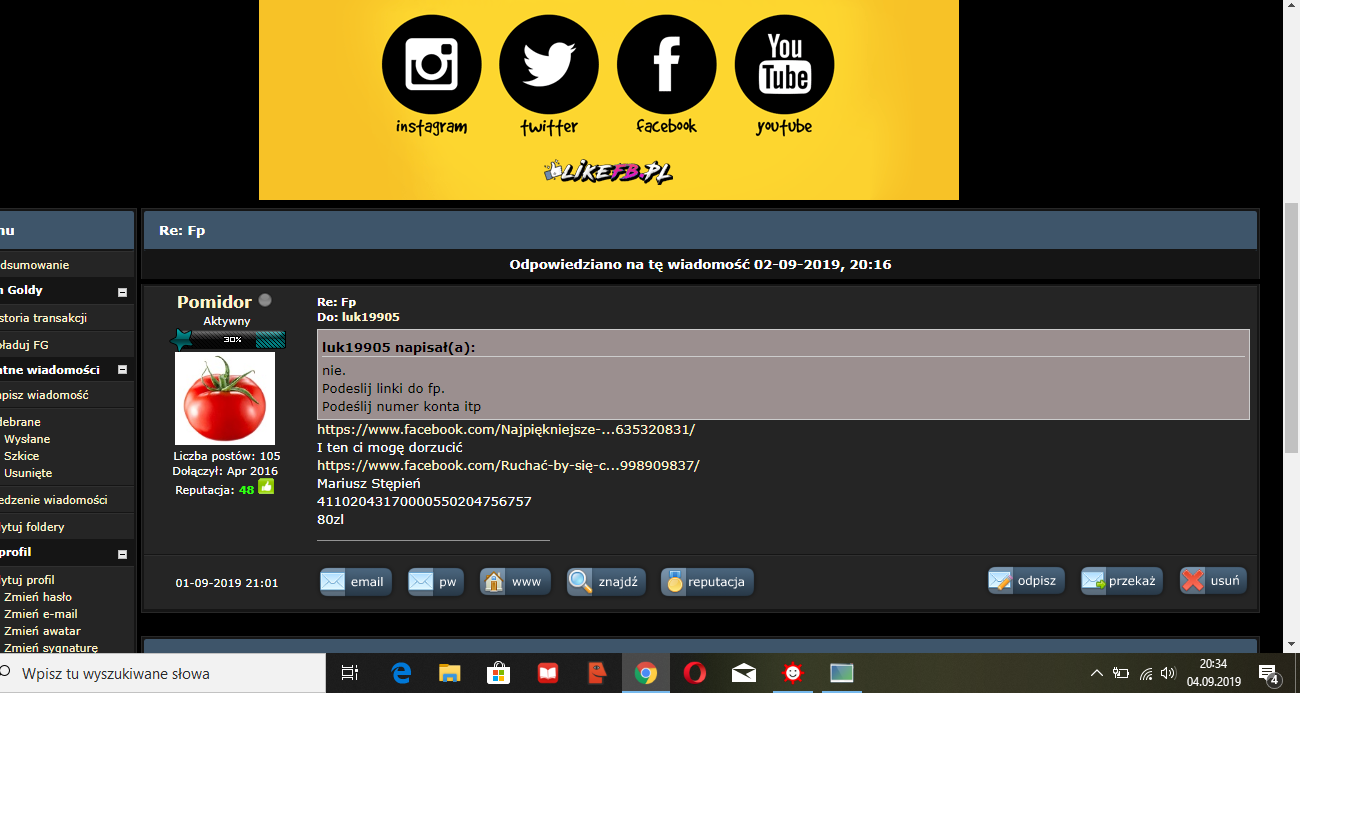Open the Ruchać-by-się Facebook link
This screenshot has width=1366, height=828.
point(508,466)
